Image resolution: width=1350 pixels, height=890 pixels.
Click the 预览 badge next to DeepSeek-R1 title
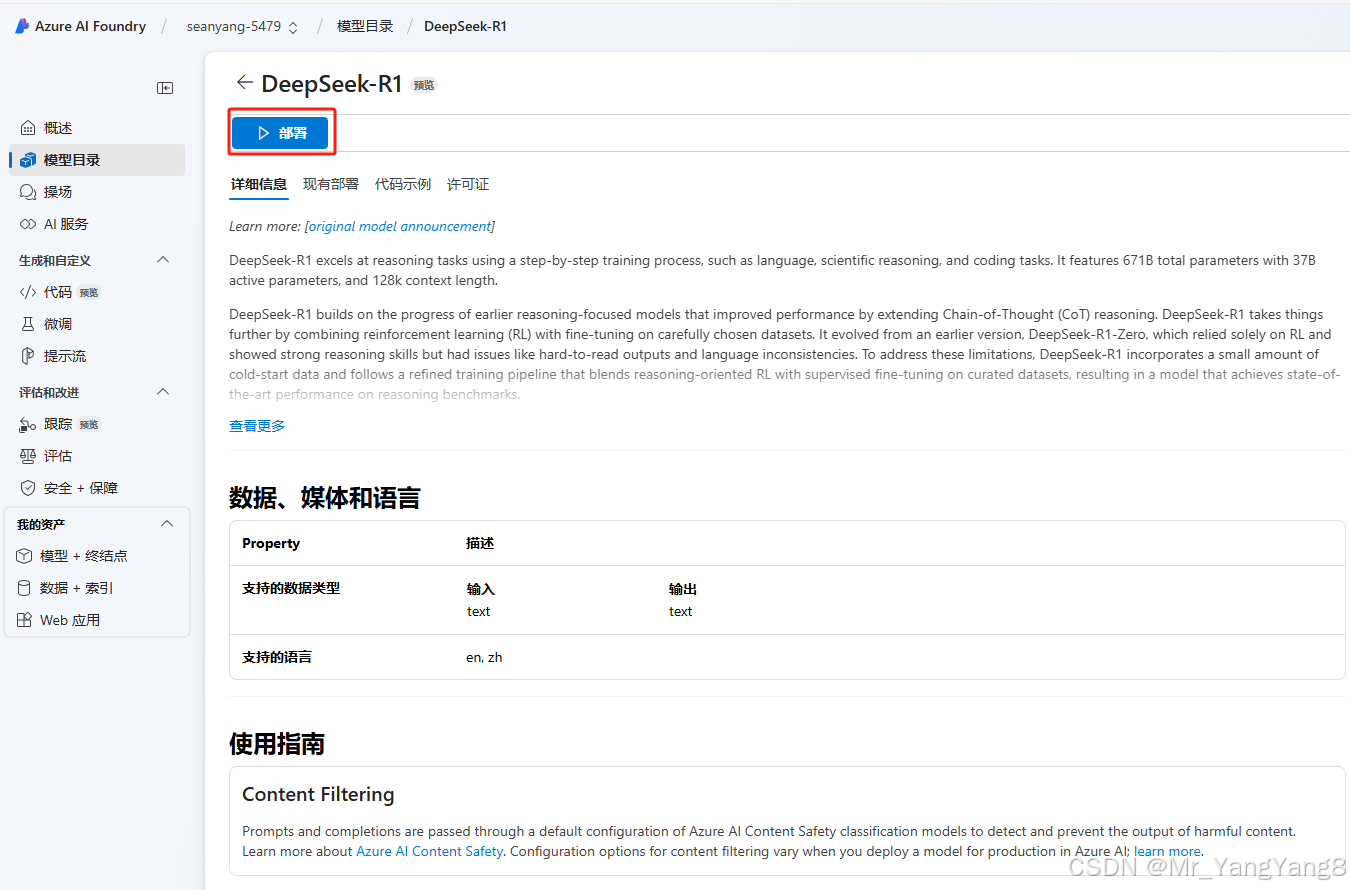424,86
